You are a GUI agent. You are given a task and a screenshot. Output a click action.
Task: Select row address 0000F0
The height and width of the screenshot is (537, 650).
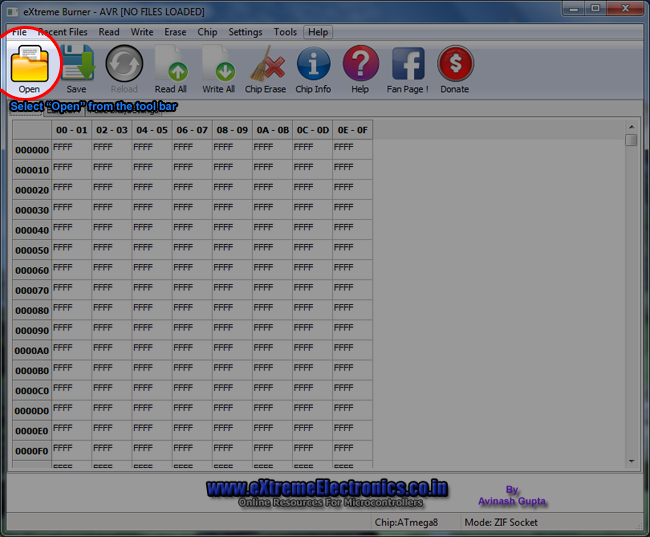(x=32, y=451)
